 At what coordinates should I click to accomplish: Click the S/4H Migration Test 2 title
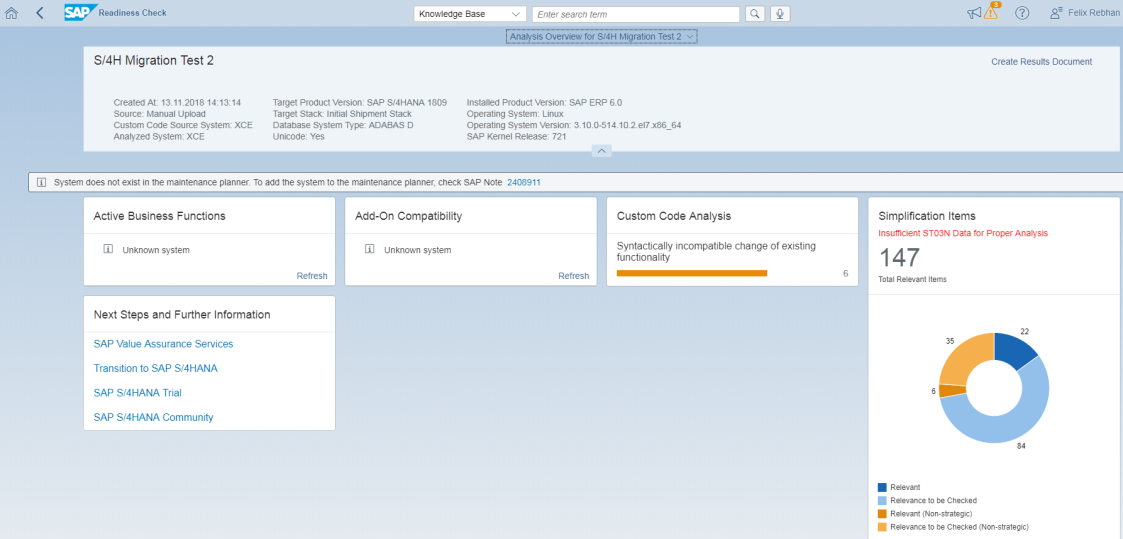pos(153,61)
